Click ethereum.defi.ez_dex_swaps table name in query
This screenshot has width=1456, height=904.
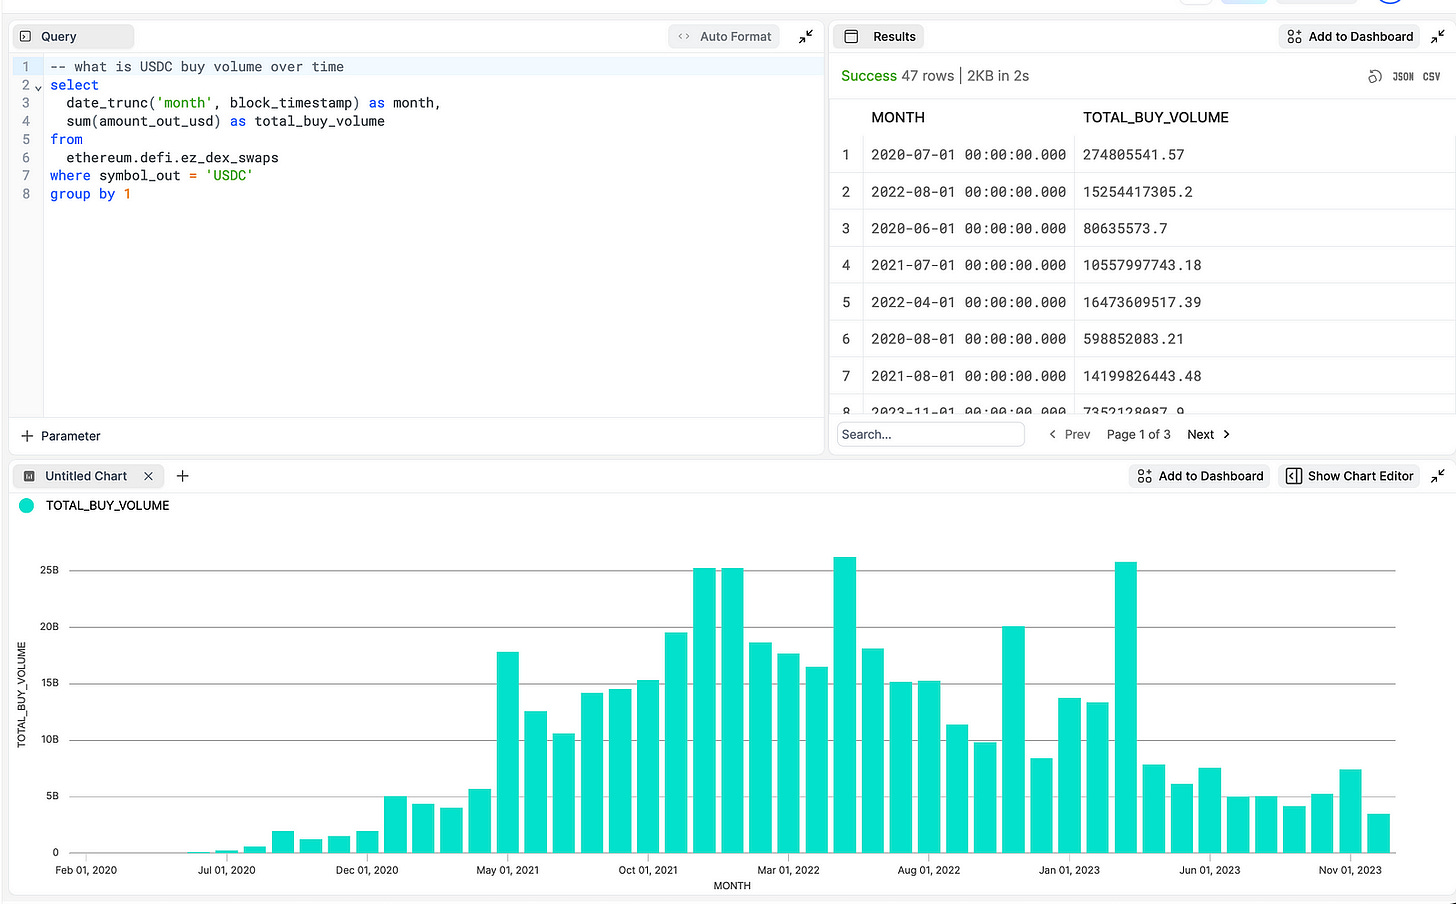(x=172, y=158)
